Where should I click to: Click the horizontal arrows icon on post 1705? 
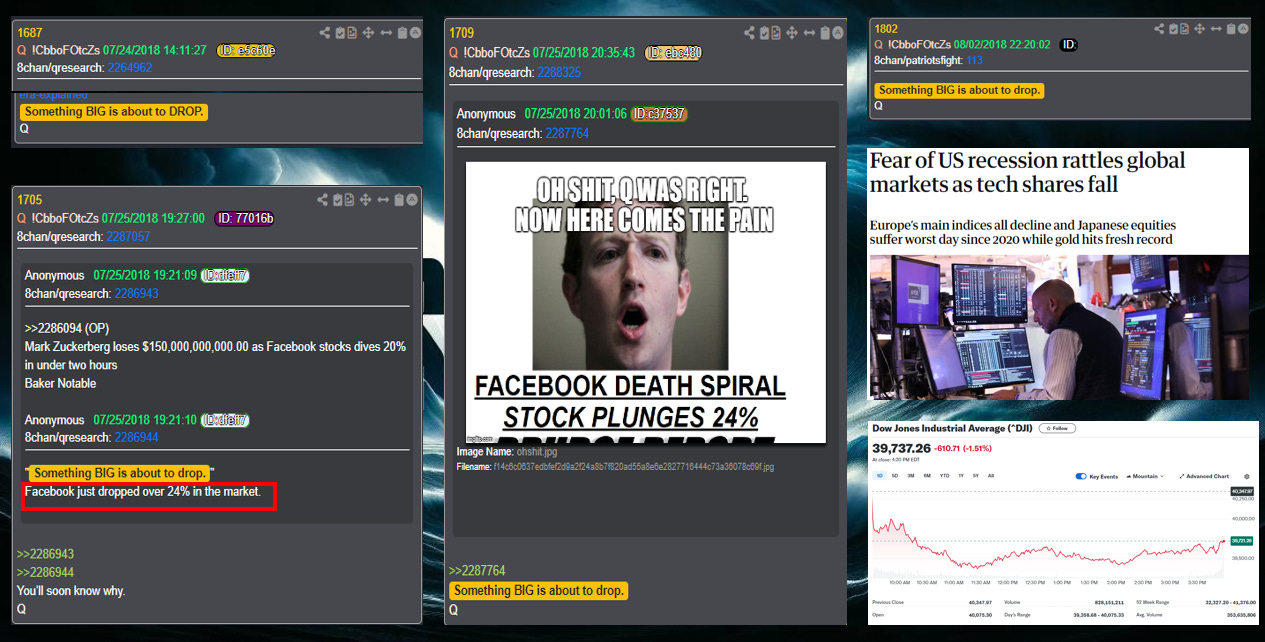[x=385, y=200]
